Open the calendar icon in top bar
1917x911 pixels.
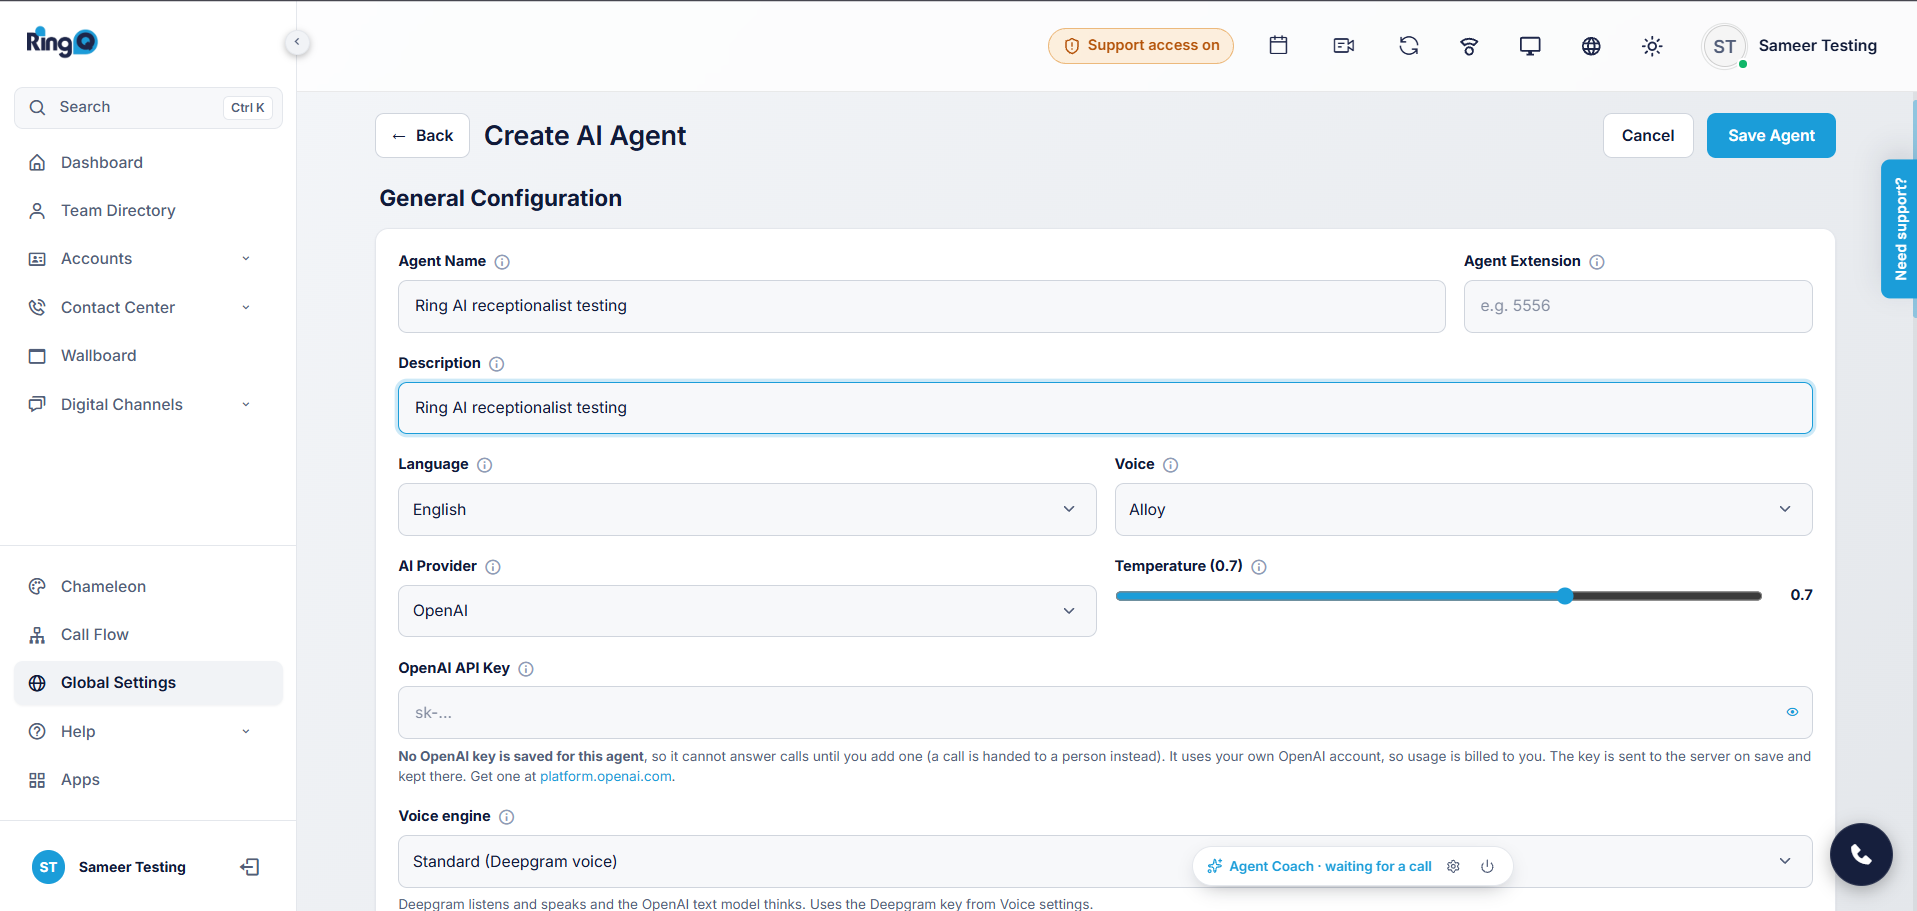pyautogui.click(x=1278, y=45)
